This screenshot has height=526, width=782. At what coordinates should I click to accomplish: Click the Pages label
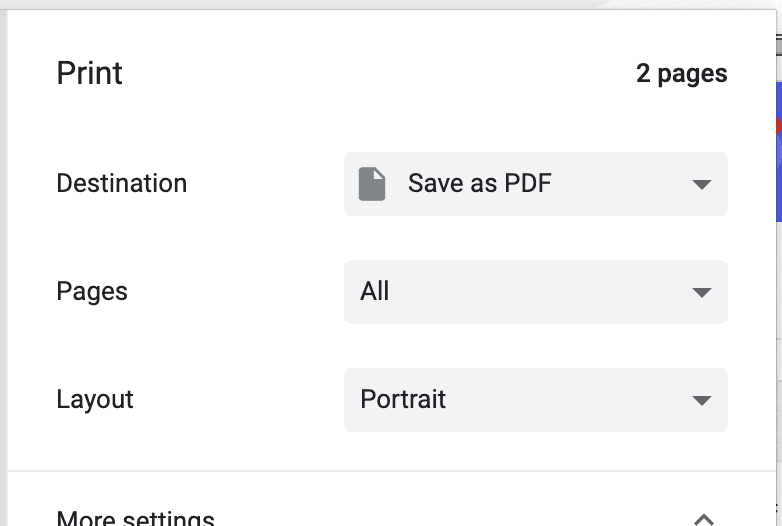[x=92, y=292]
